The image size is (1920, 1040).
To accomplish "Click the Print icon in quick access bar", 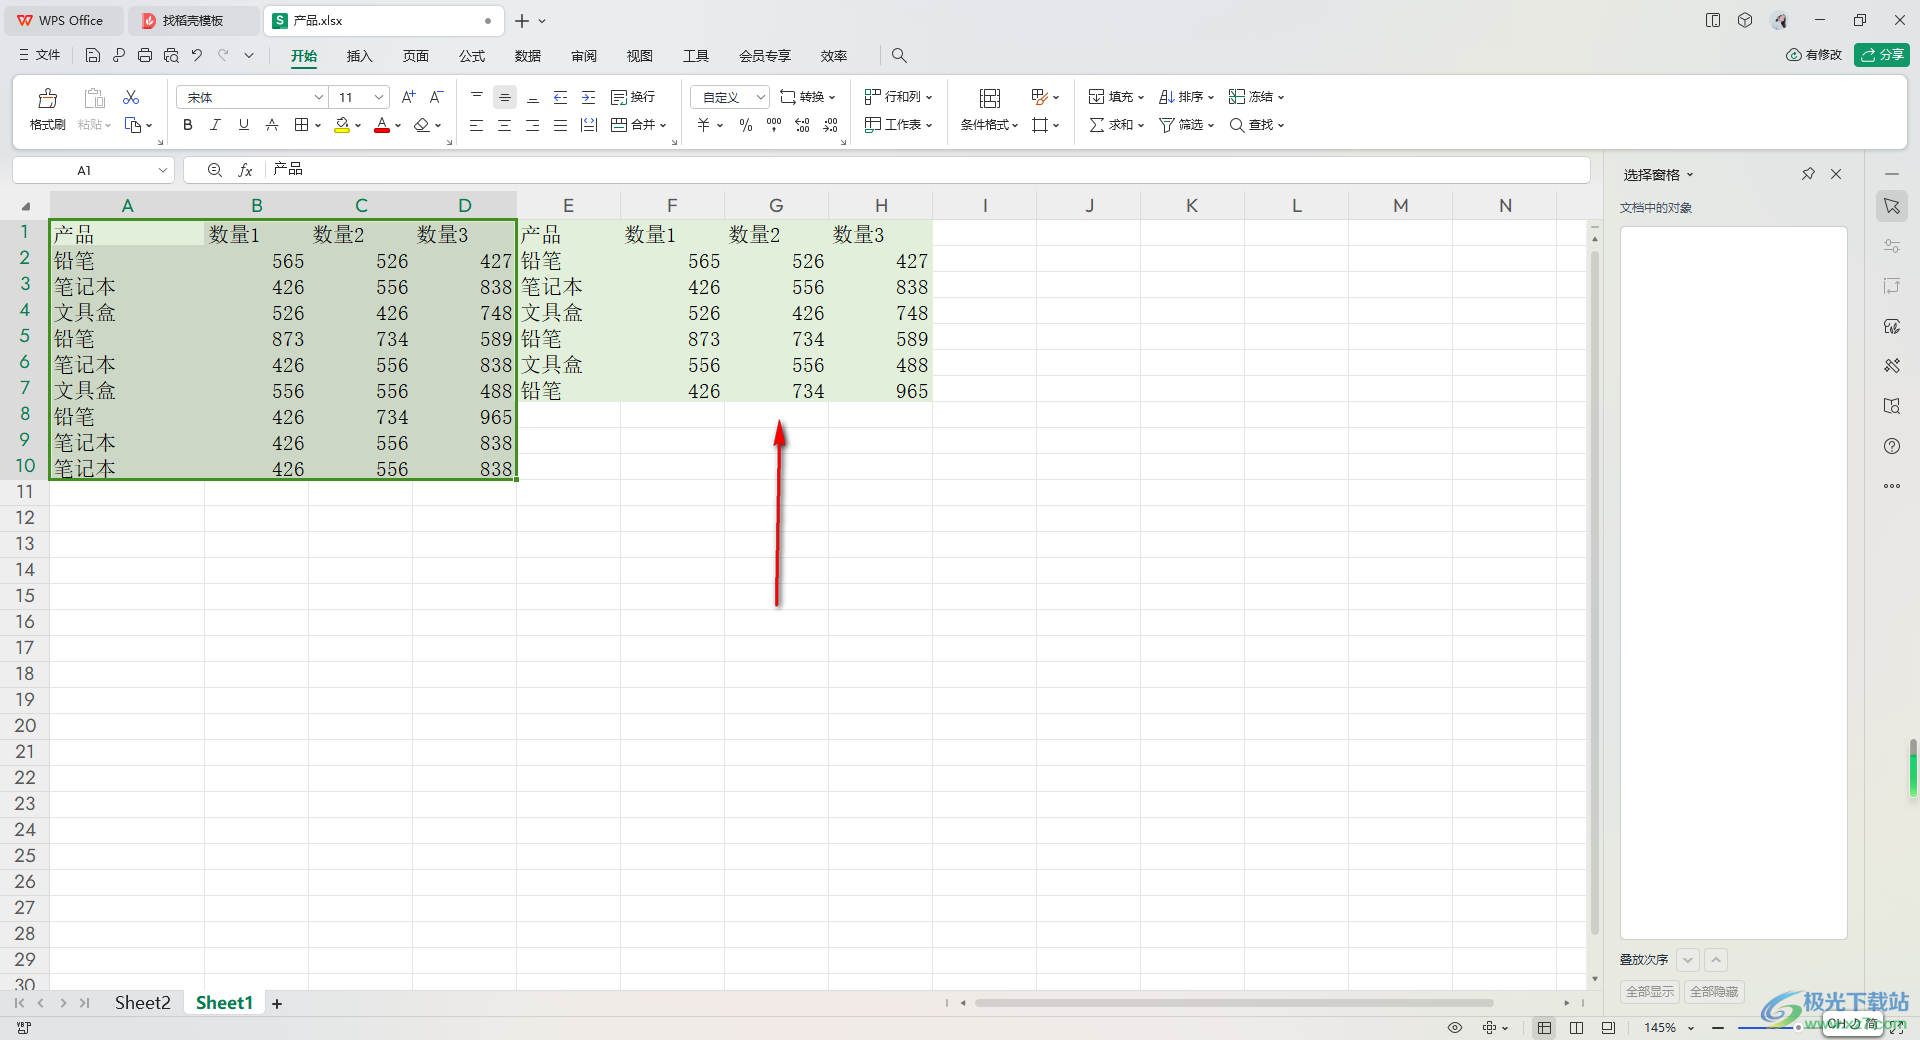I will (145, 55).
